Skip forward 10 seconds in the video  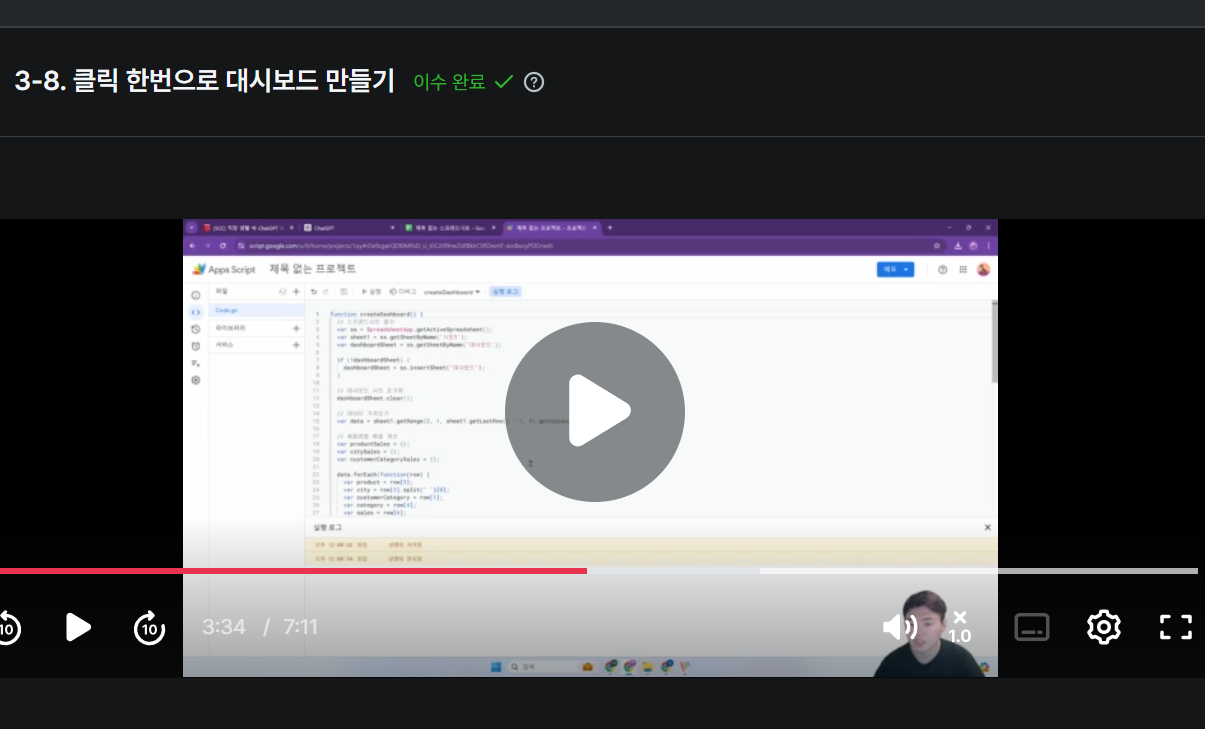point(150,628)
